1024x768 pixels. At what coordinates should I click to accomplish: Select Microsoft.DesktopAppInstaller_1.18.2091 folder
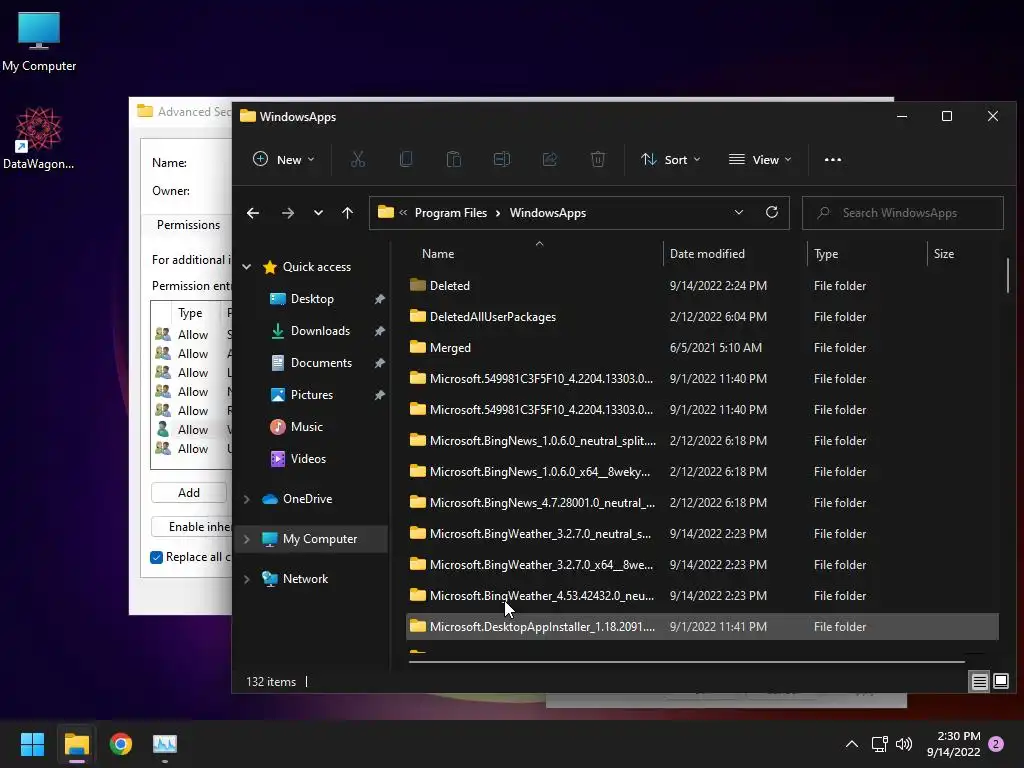pos(702,627)
